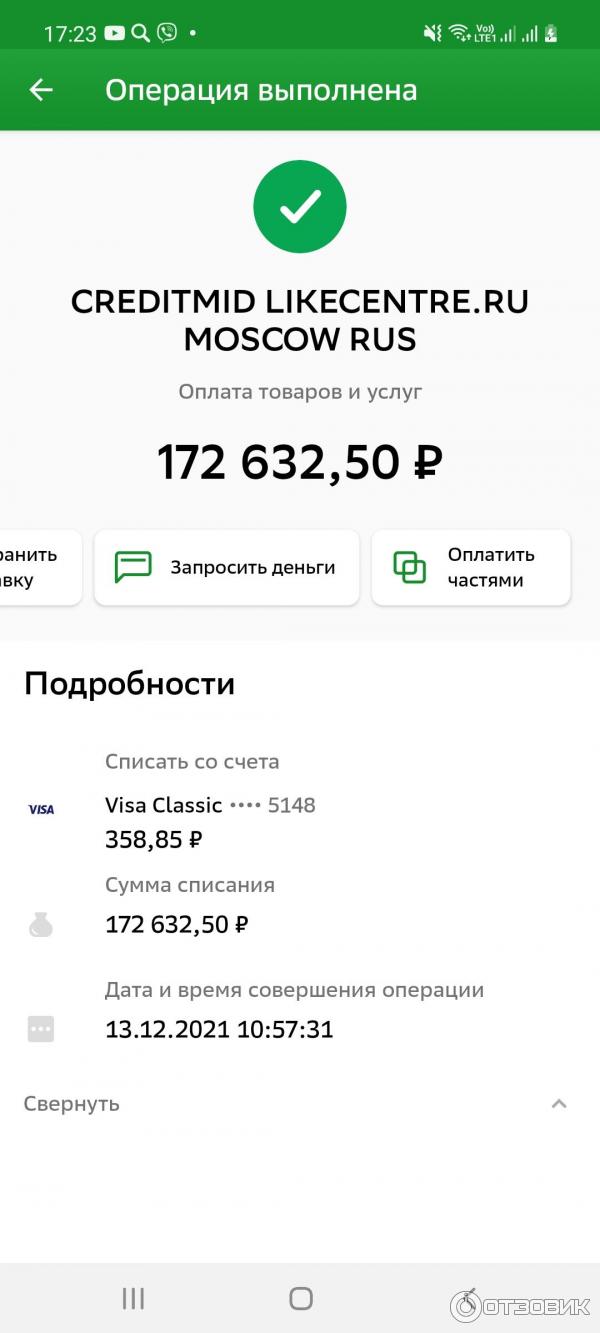Tap the money bag amount icon

(41, 925)
